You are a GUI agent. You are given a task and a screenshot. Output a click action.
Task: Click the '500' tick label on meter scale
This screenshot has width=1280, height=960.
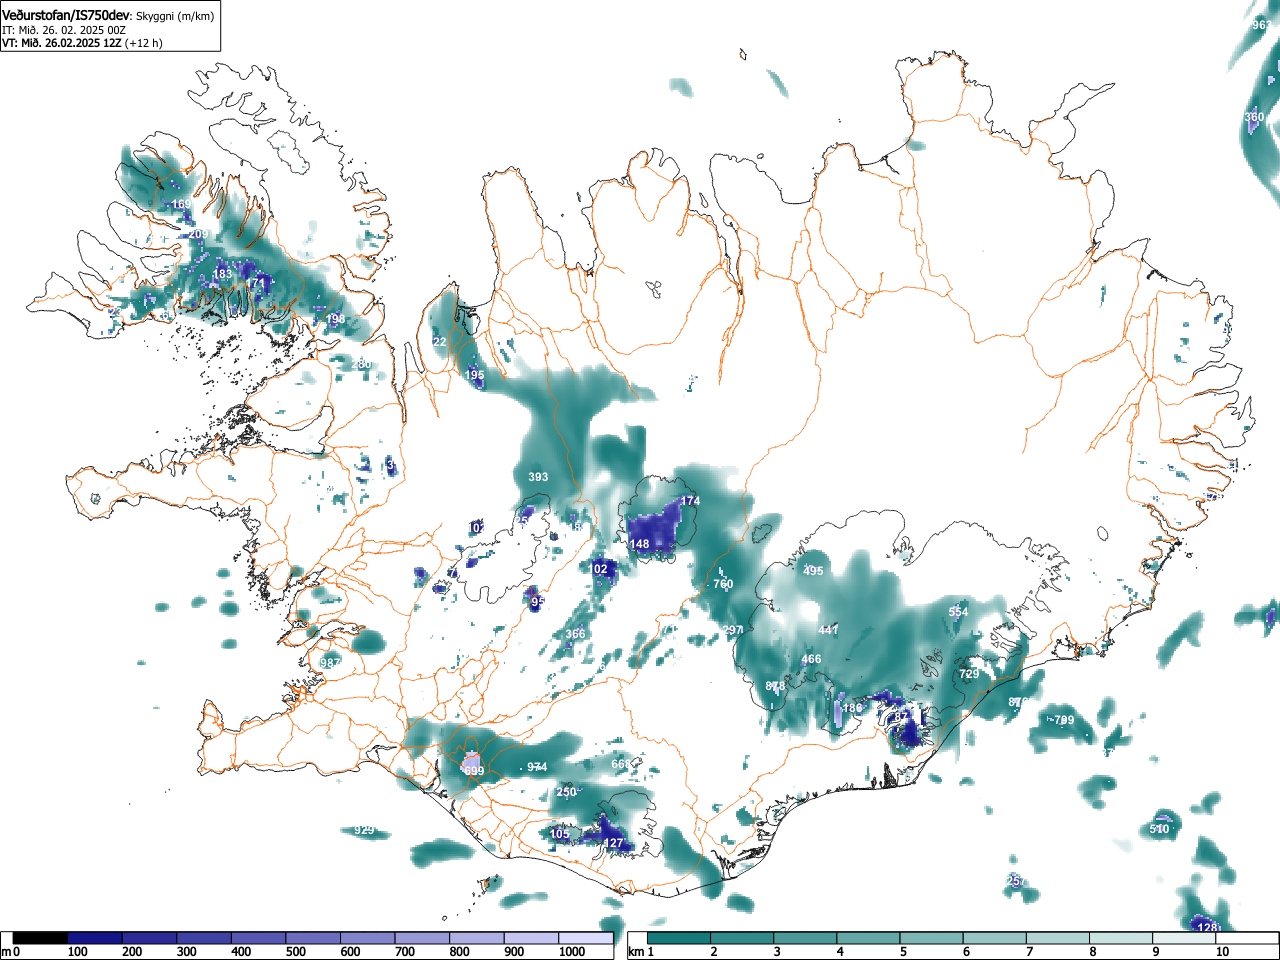coord(296,952)
